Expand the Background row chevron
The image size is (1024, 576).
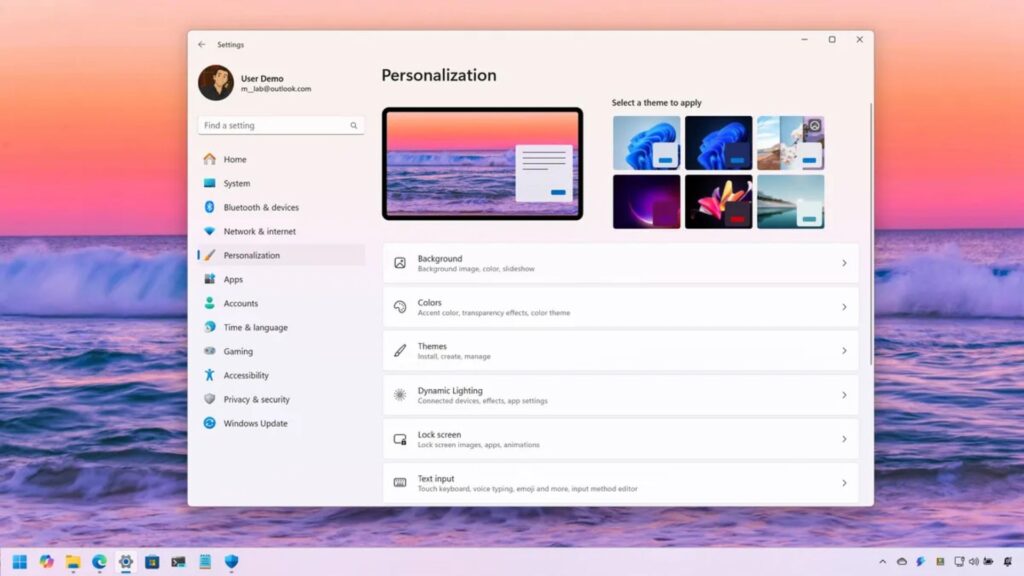coord(844,263)
